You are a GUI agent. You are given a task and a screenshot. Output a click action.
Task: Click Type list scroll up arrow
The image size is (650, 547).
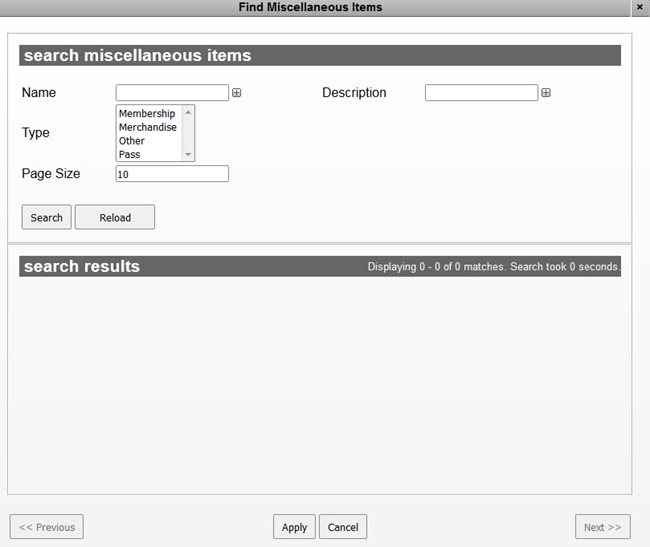[188, 112]
